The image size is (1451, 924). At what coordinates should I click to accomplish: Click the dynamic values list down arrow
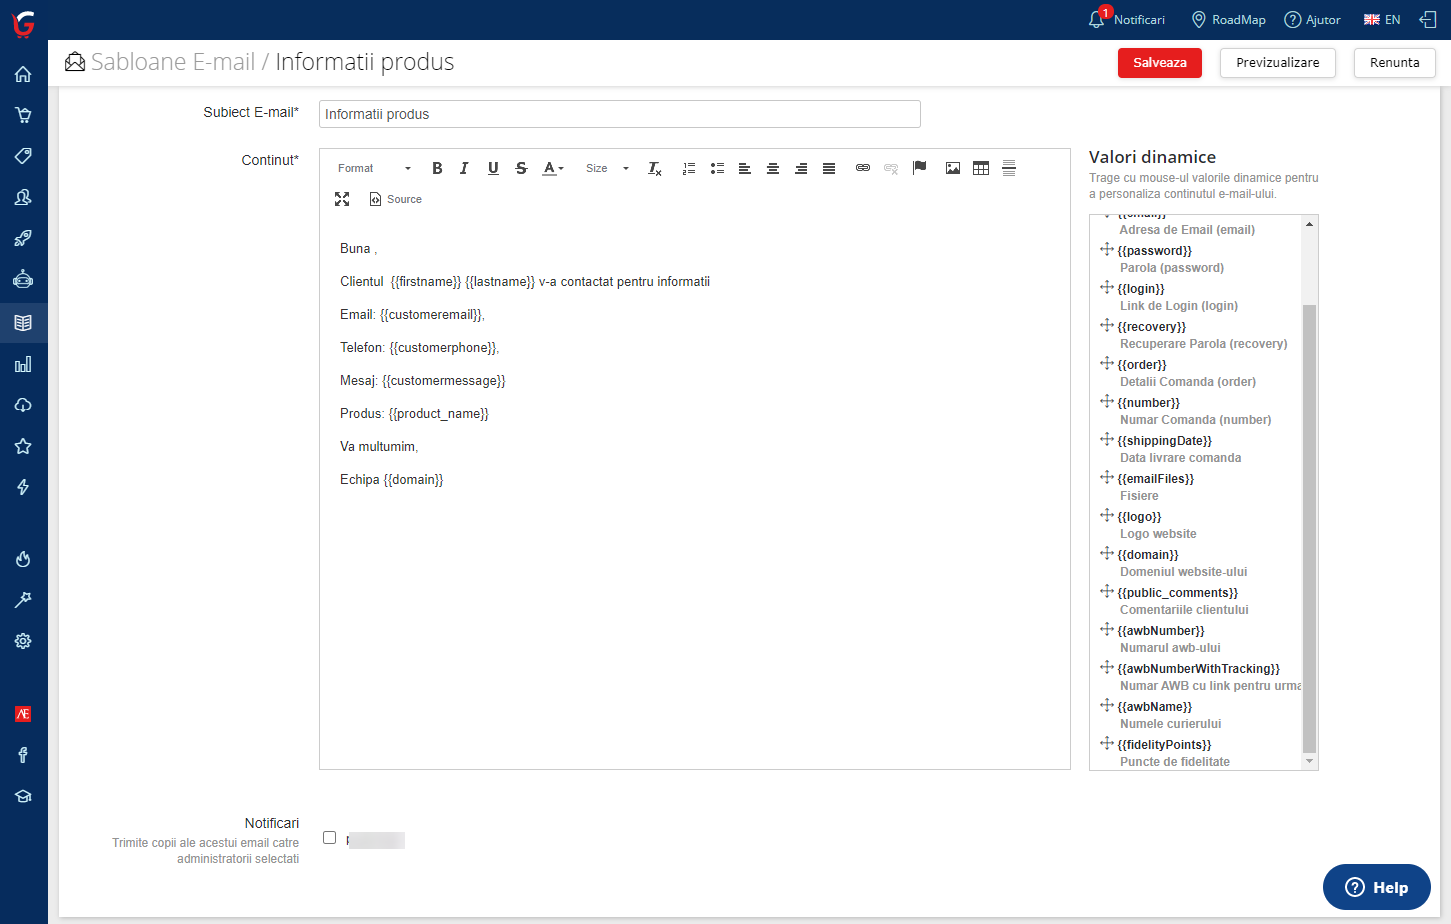point(1309,762)
